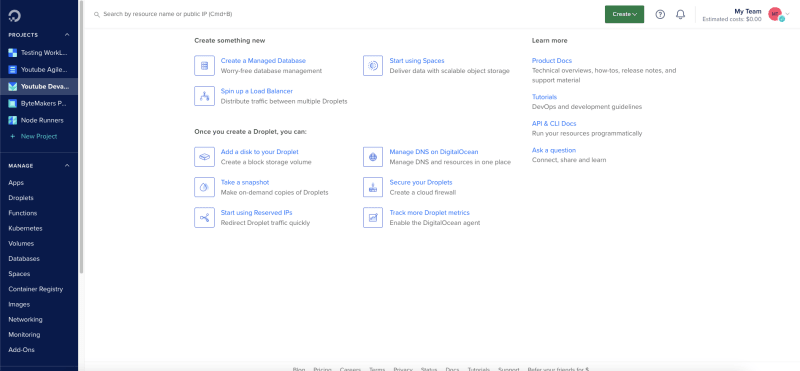
Task: Go to Functions in the sidebar
Action: click(x=22, y=213)
